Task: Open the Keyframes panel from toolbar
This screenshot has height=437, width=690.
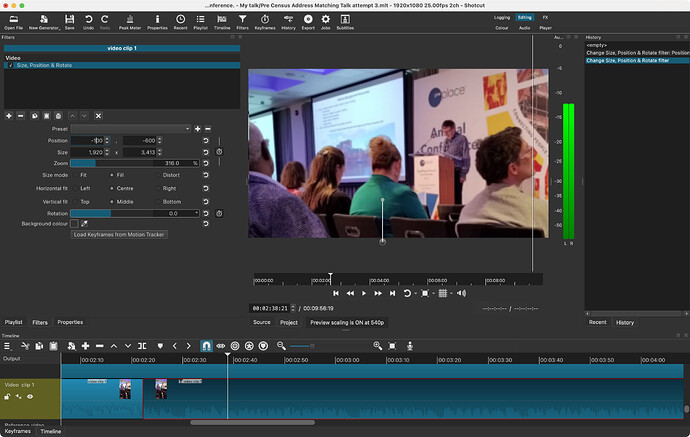Action: (265, 22)
